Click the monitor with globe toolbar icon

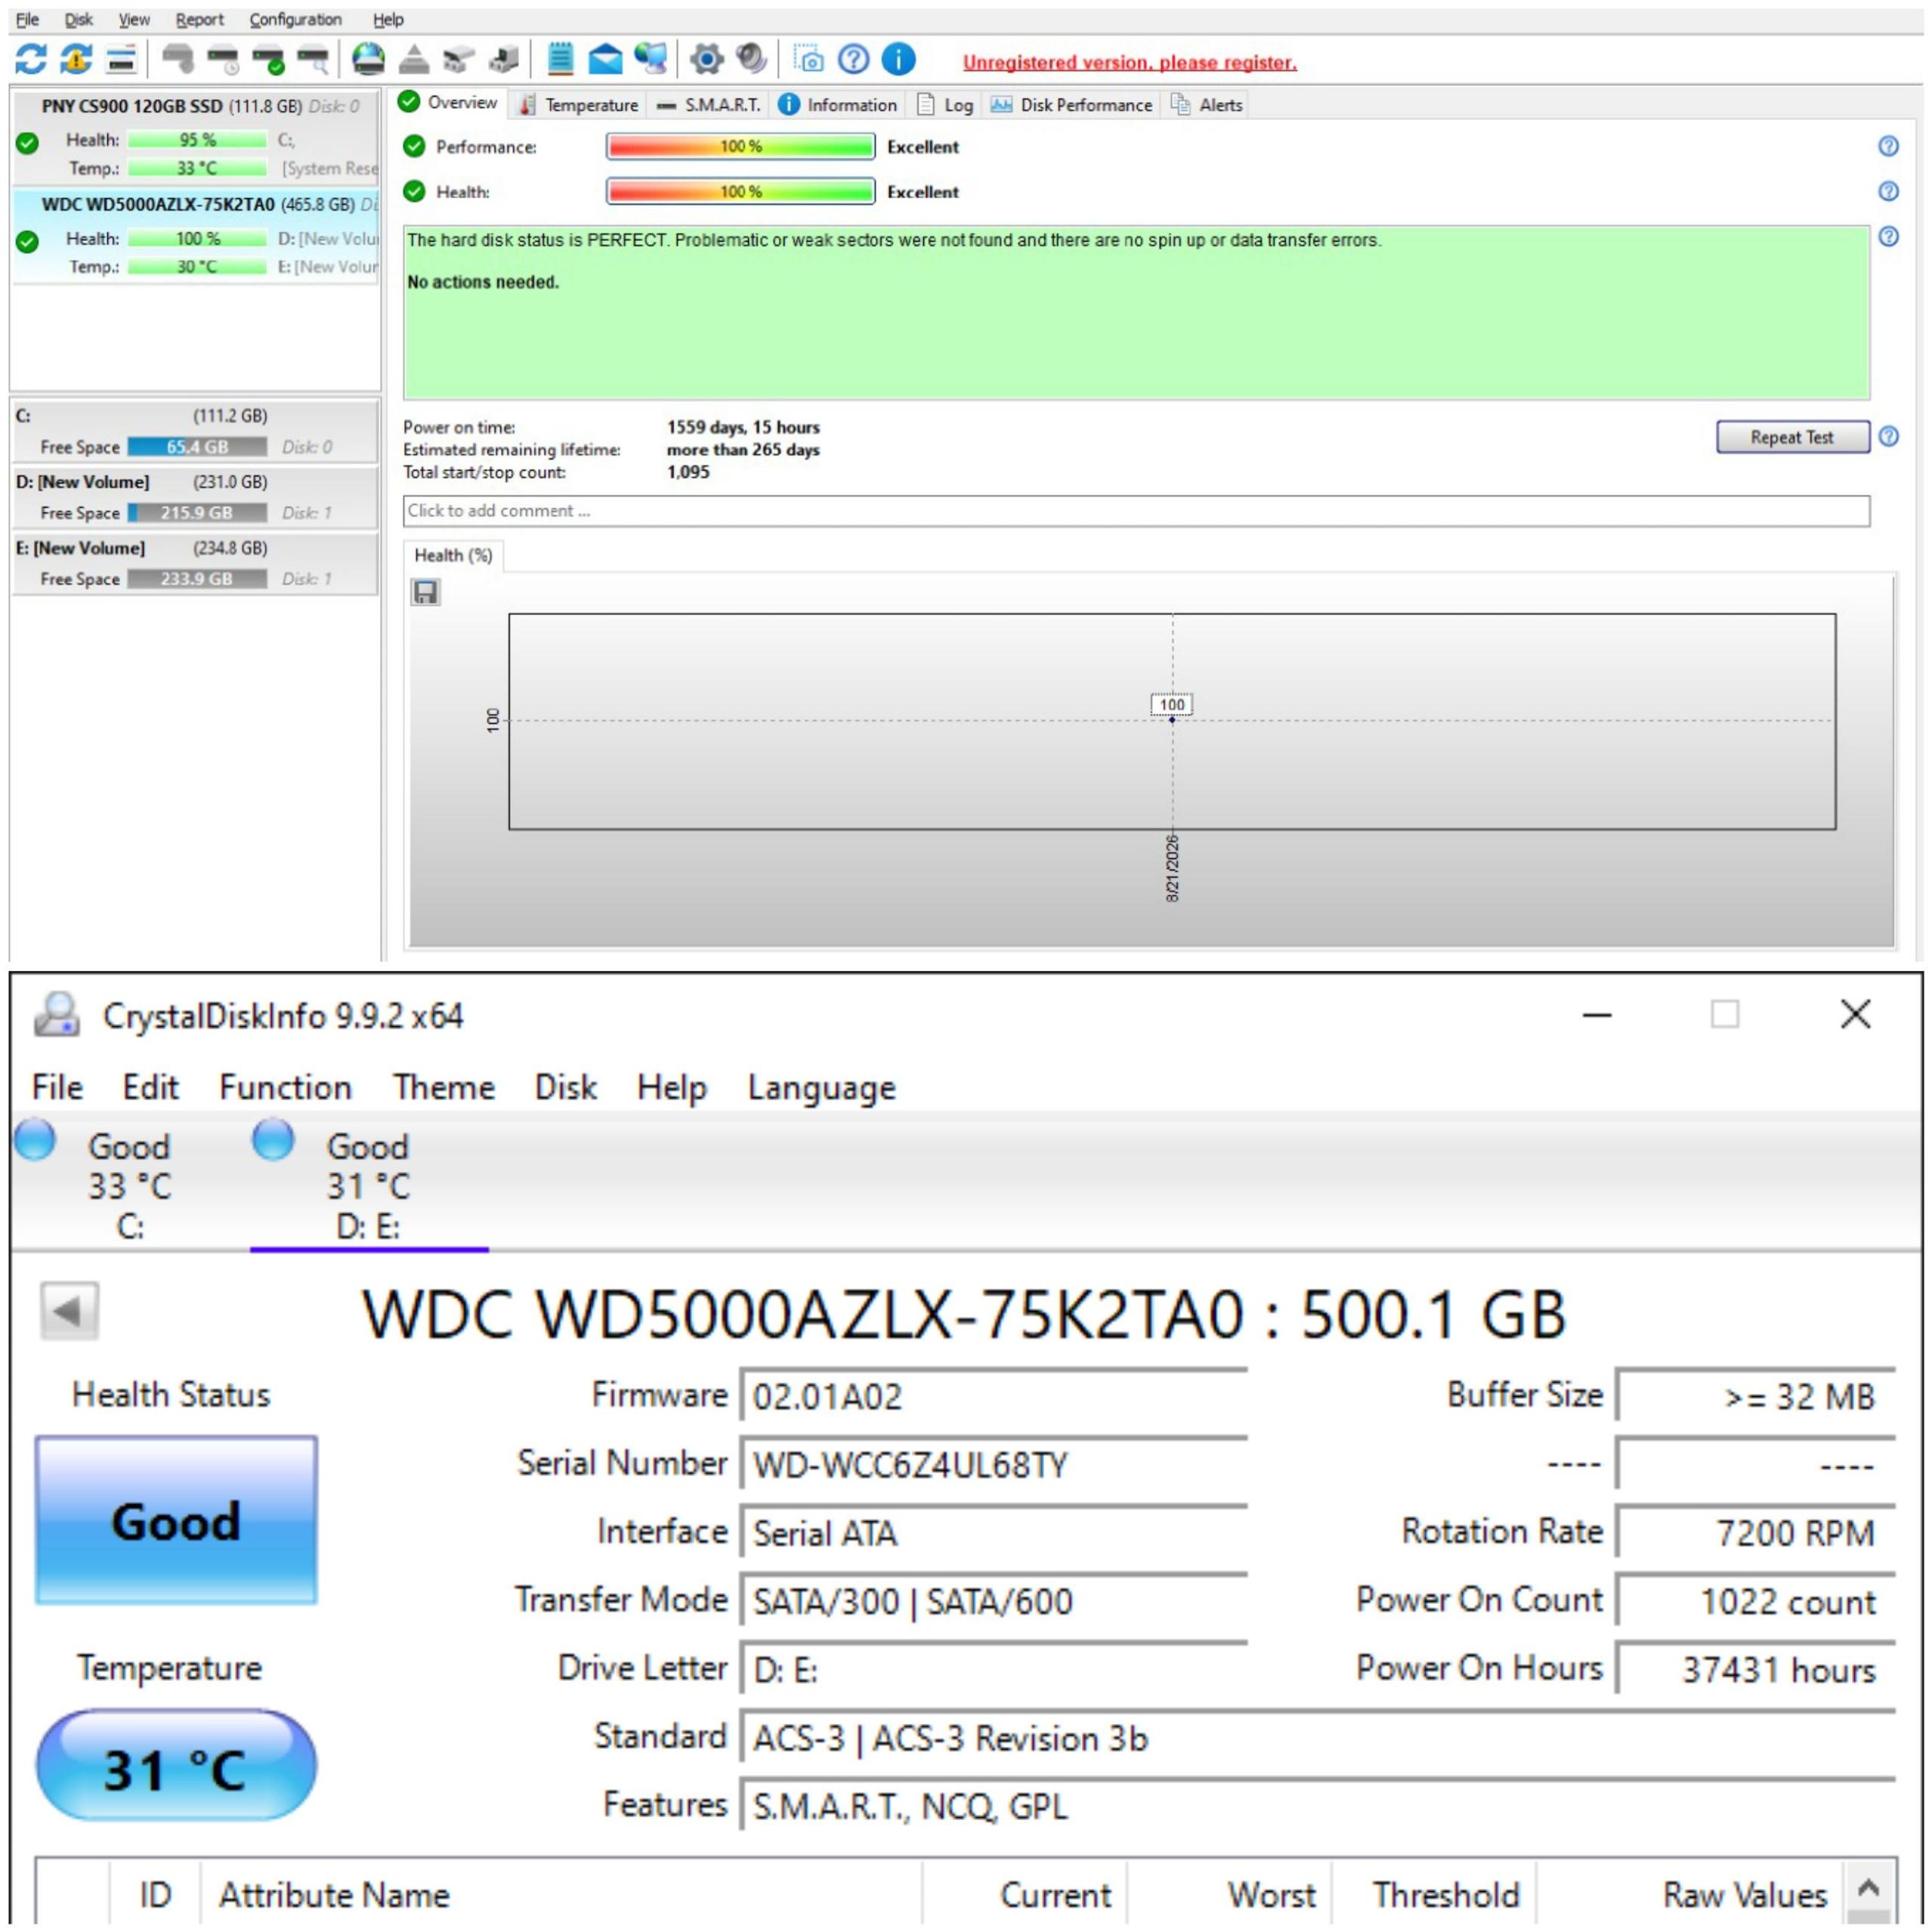click(651, 60)
